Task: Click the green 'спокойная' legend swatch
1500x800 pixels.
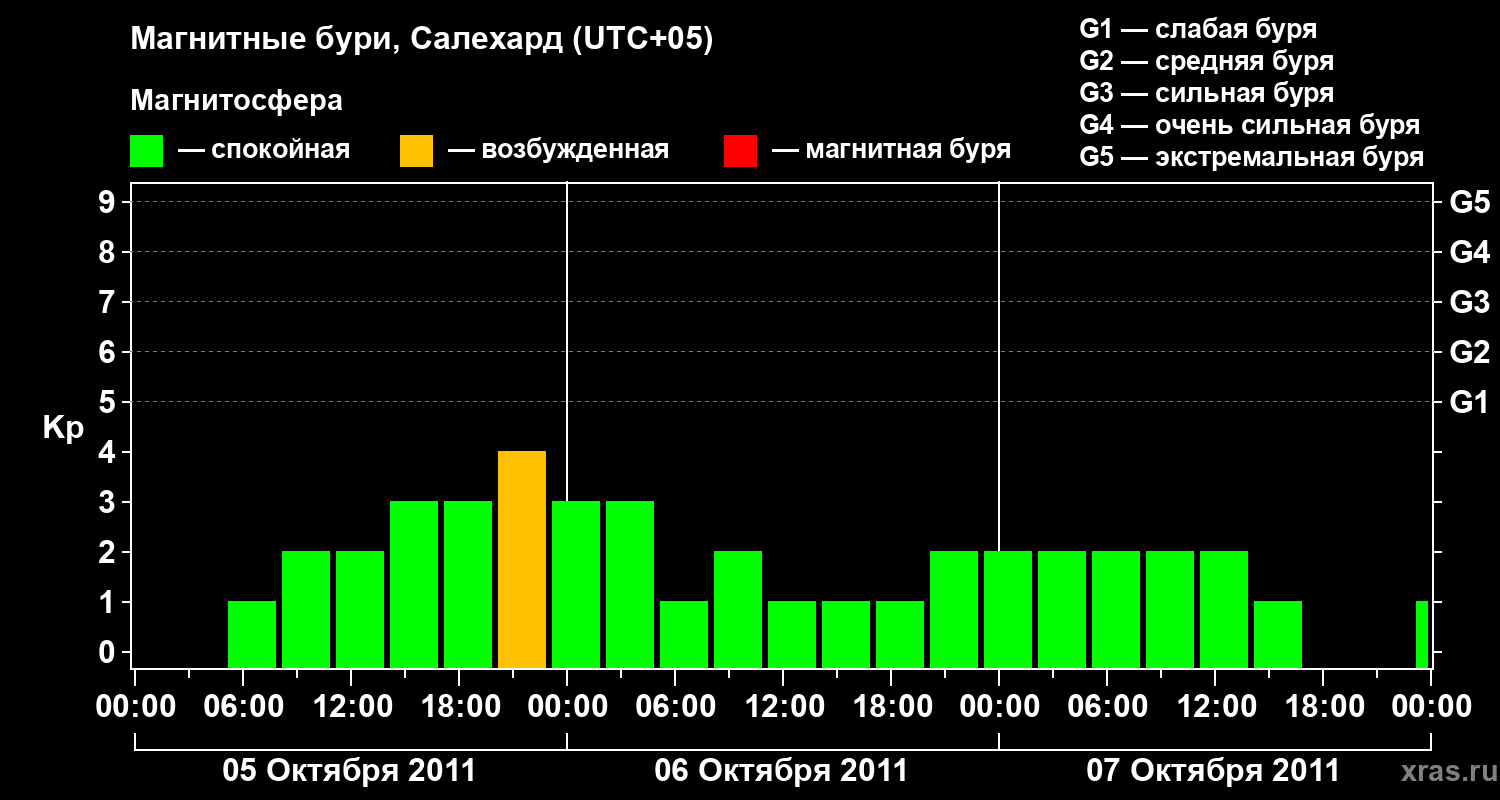Action: tap(146, 151)
